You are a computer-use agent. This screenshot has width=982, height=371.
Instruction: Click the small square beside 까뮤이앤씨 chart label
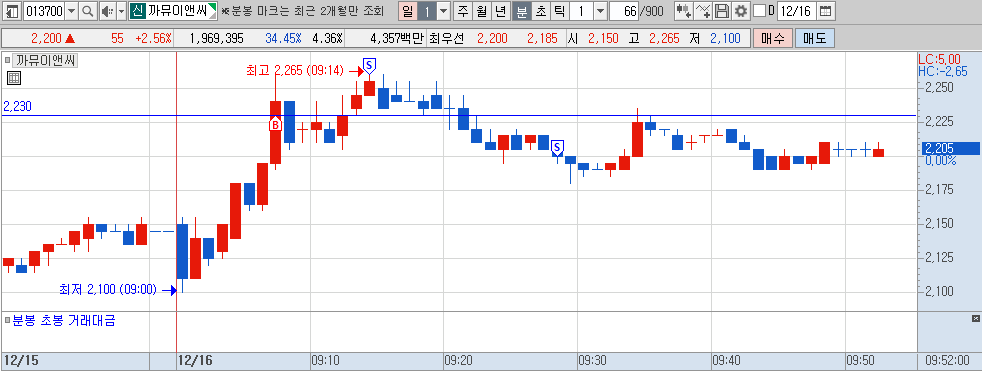pyautogui.click(x=8, y=60)
